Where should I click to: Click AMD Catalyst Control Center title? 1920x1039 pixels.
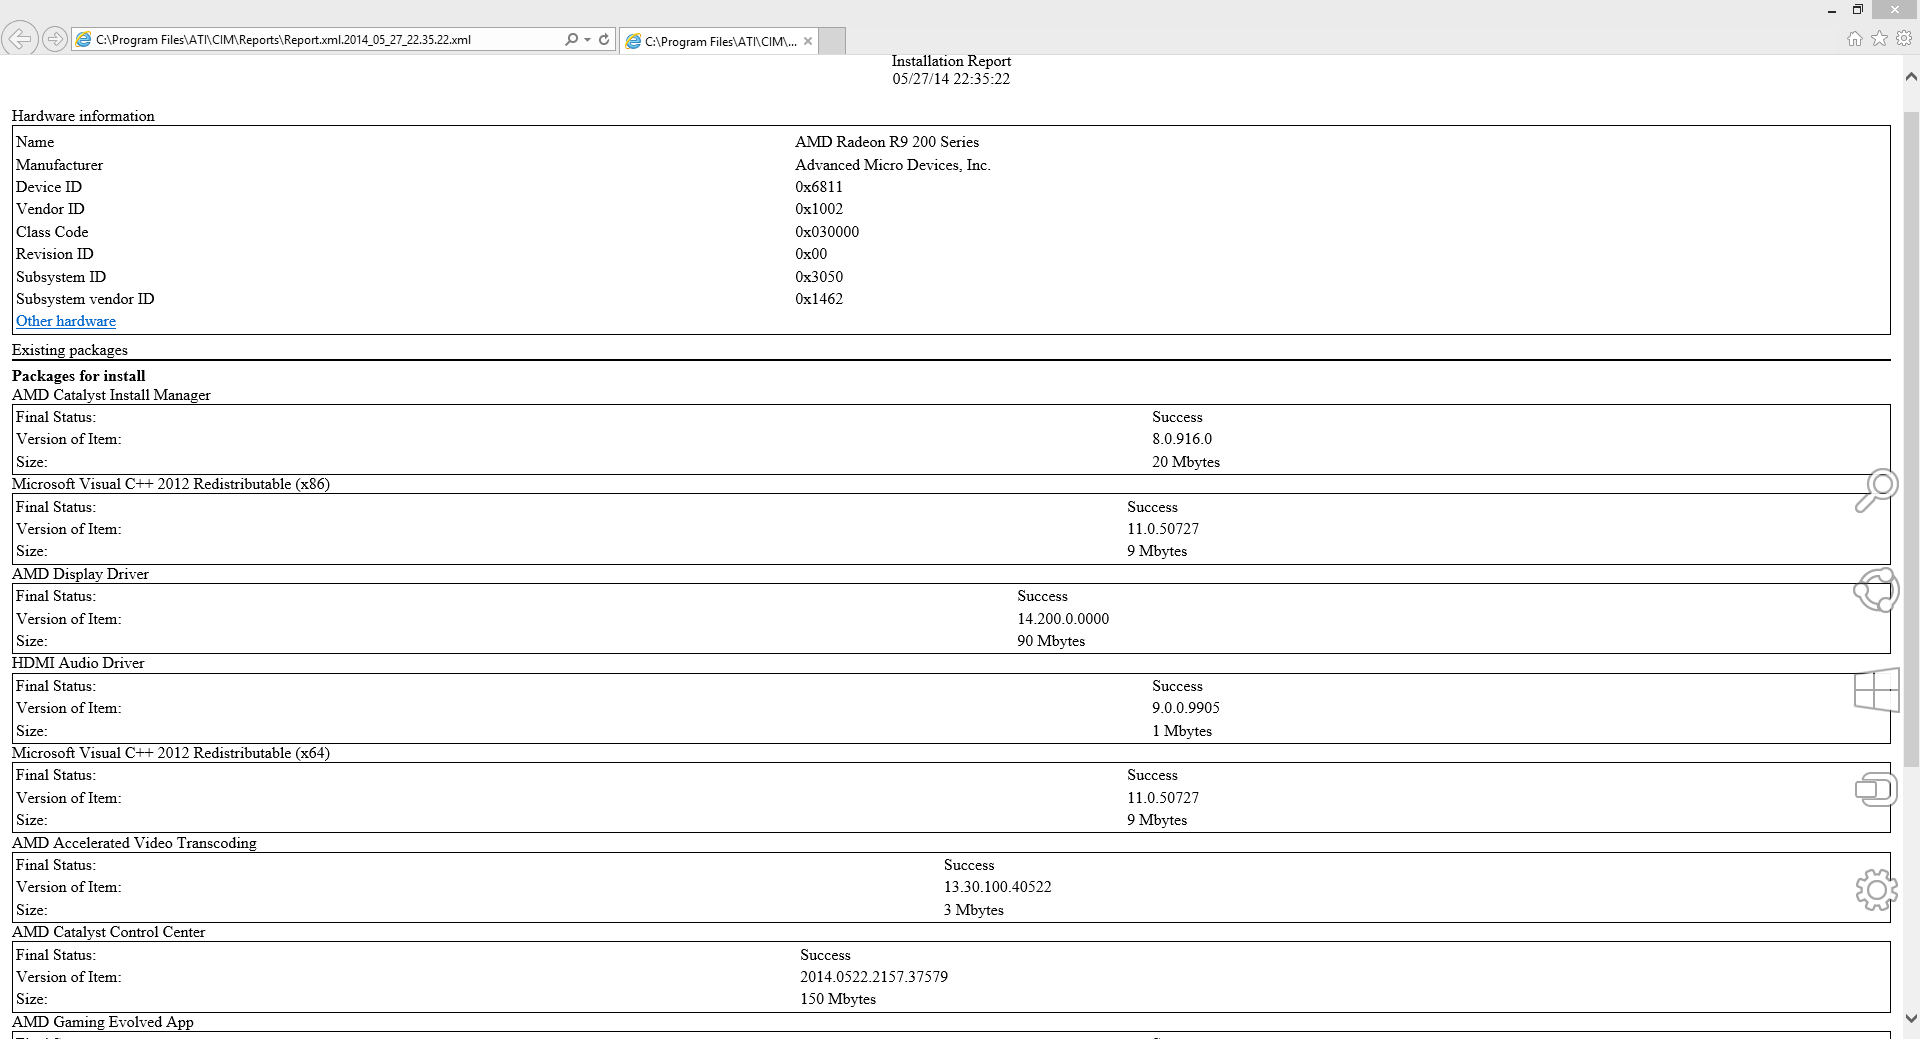[109, 932]
